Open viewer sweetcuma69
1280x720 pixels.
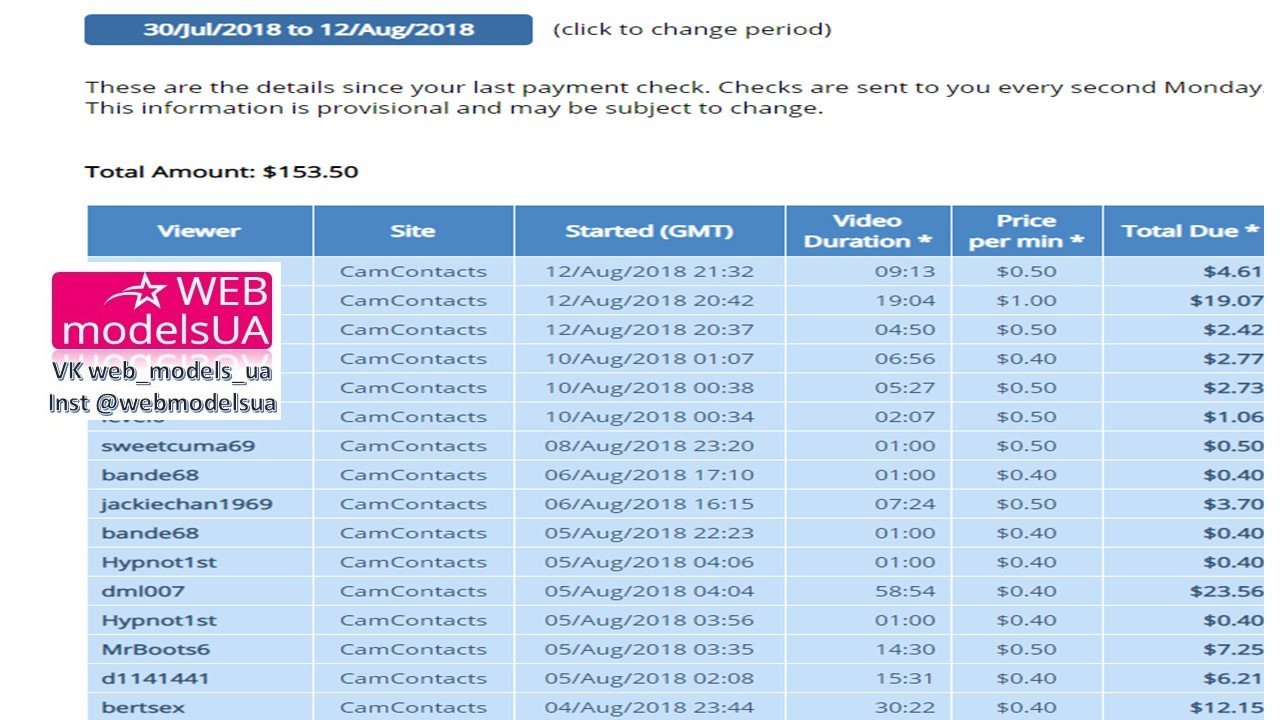(178, 446)
